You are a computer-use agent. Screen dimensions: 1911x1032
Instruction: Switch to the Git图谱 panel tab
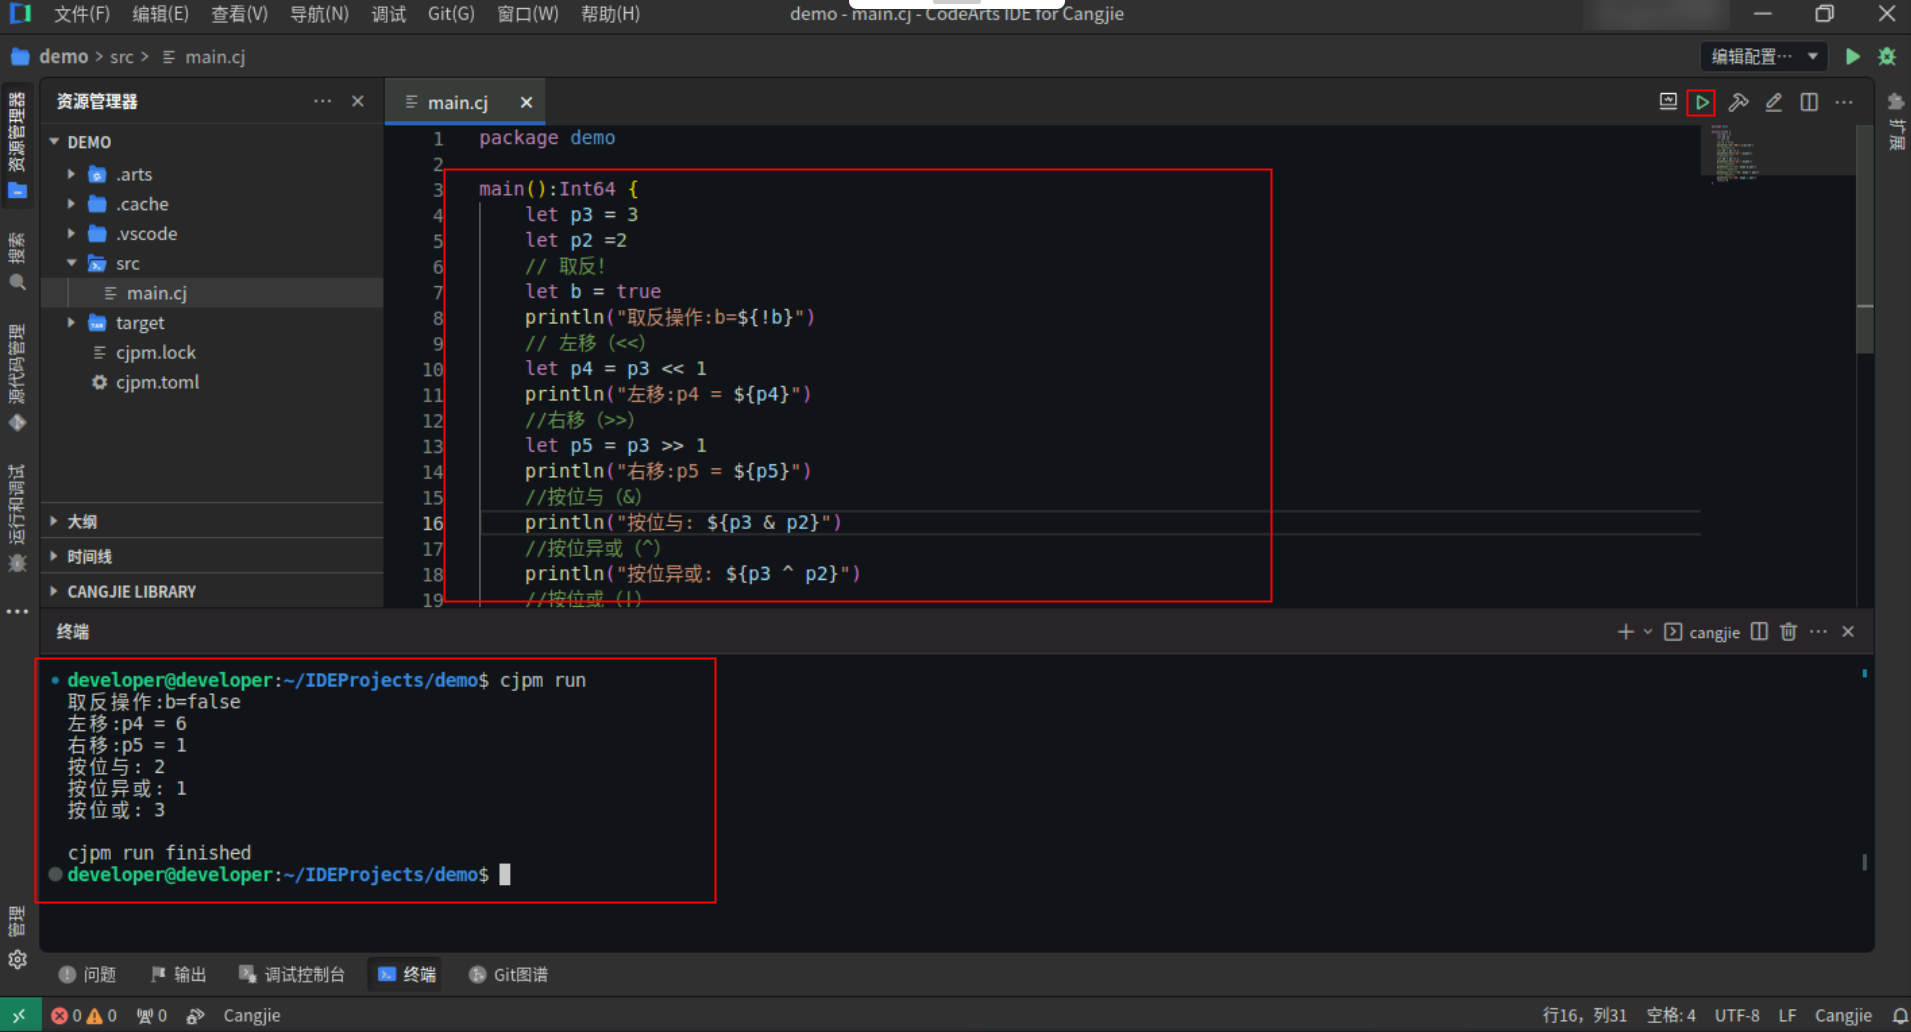click(x=509, y=974)
